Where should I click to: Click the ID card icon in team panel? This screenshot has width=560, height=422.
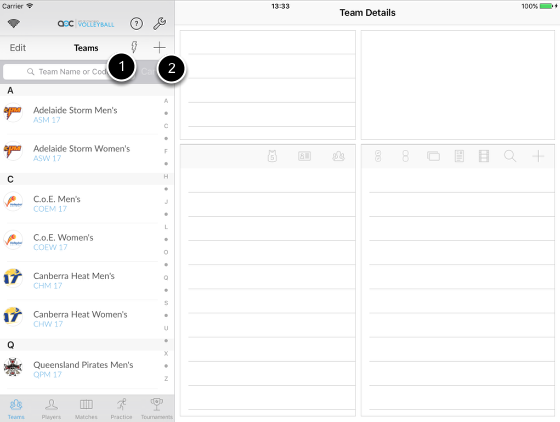click(304, 156)
